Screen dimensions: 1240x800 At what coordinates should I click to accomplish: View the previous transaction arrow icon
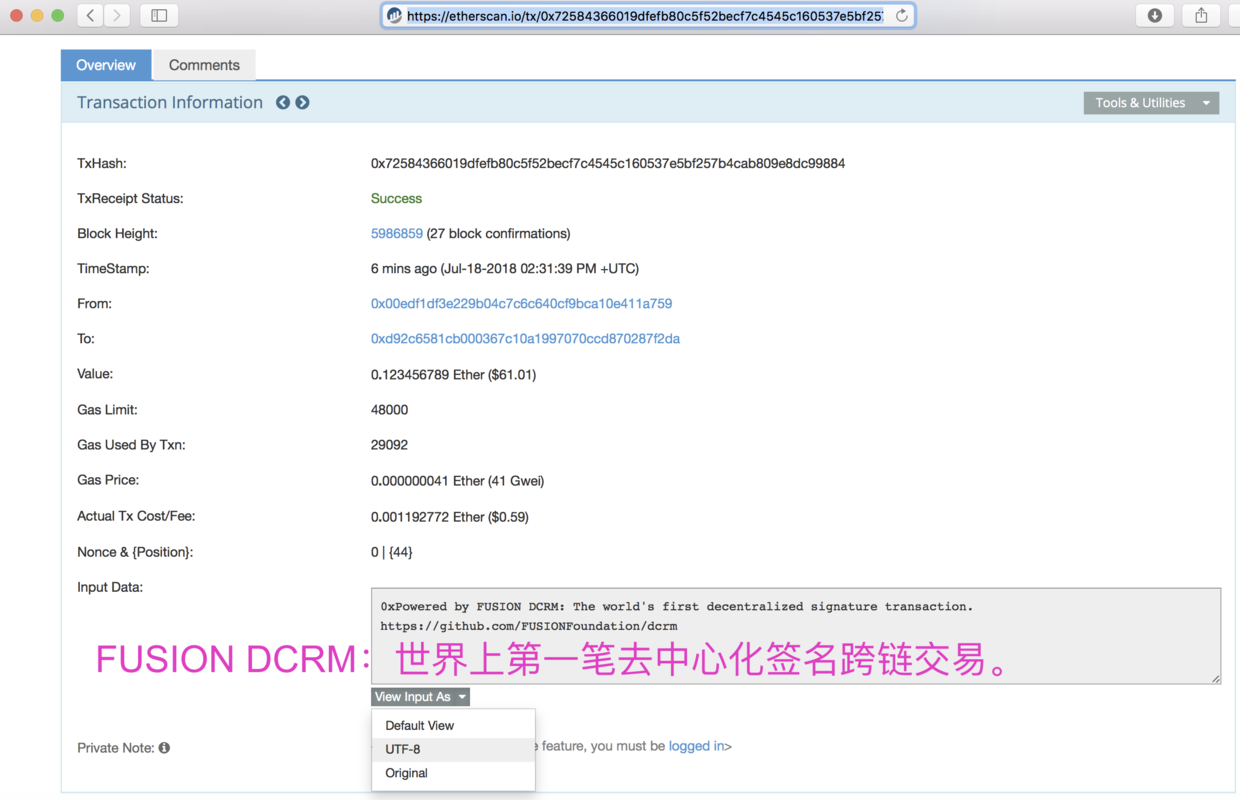point(283,103)
